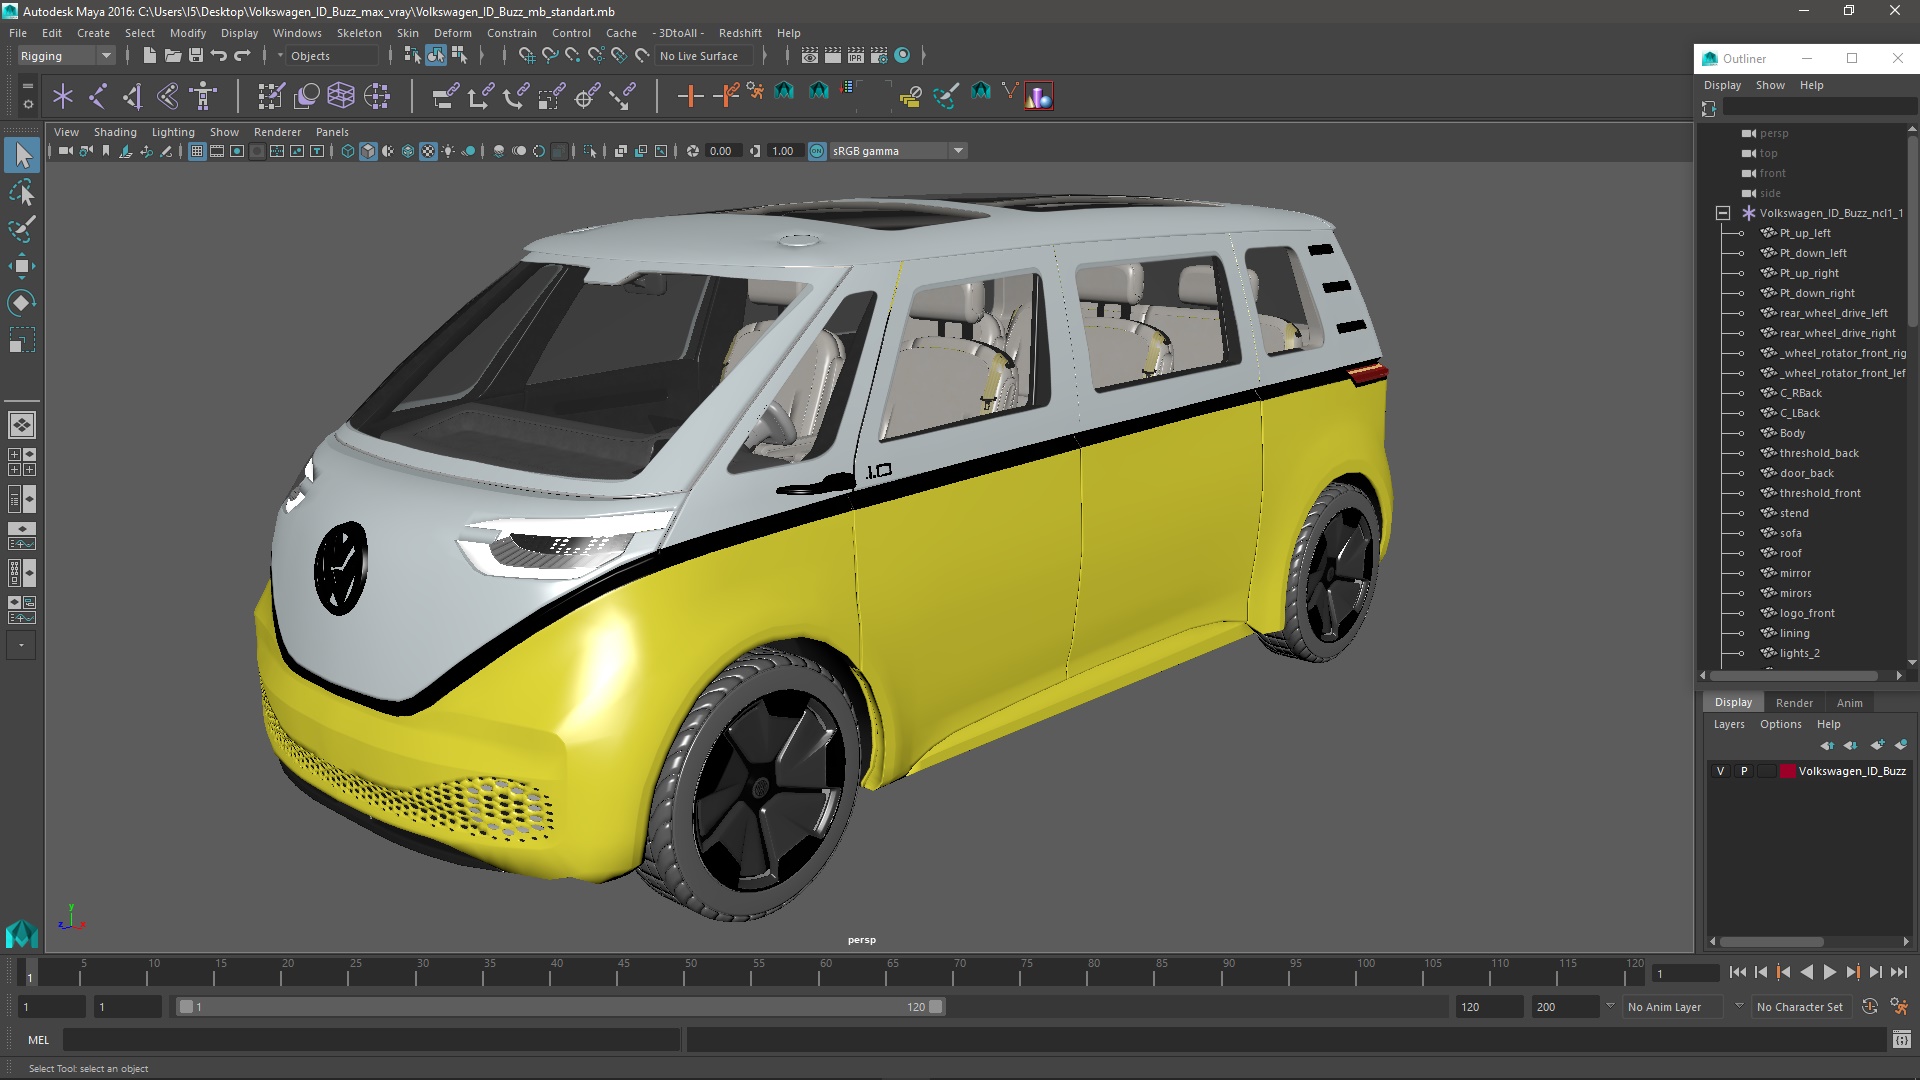
Task: Open the File menu
Action: point(18,33)
